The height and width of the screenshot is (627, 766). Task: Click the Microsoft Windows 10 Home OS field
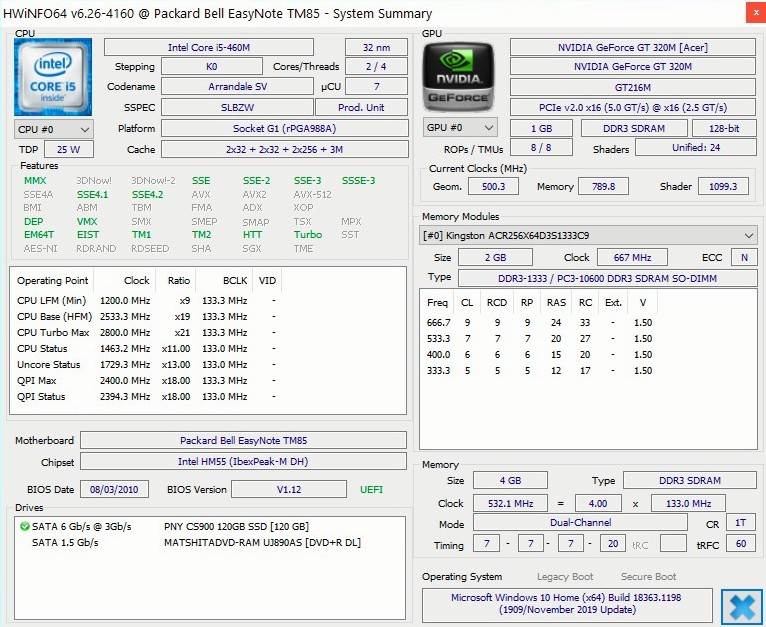click(x=567, y=604)
